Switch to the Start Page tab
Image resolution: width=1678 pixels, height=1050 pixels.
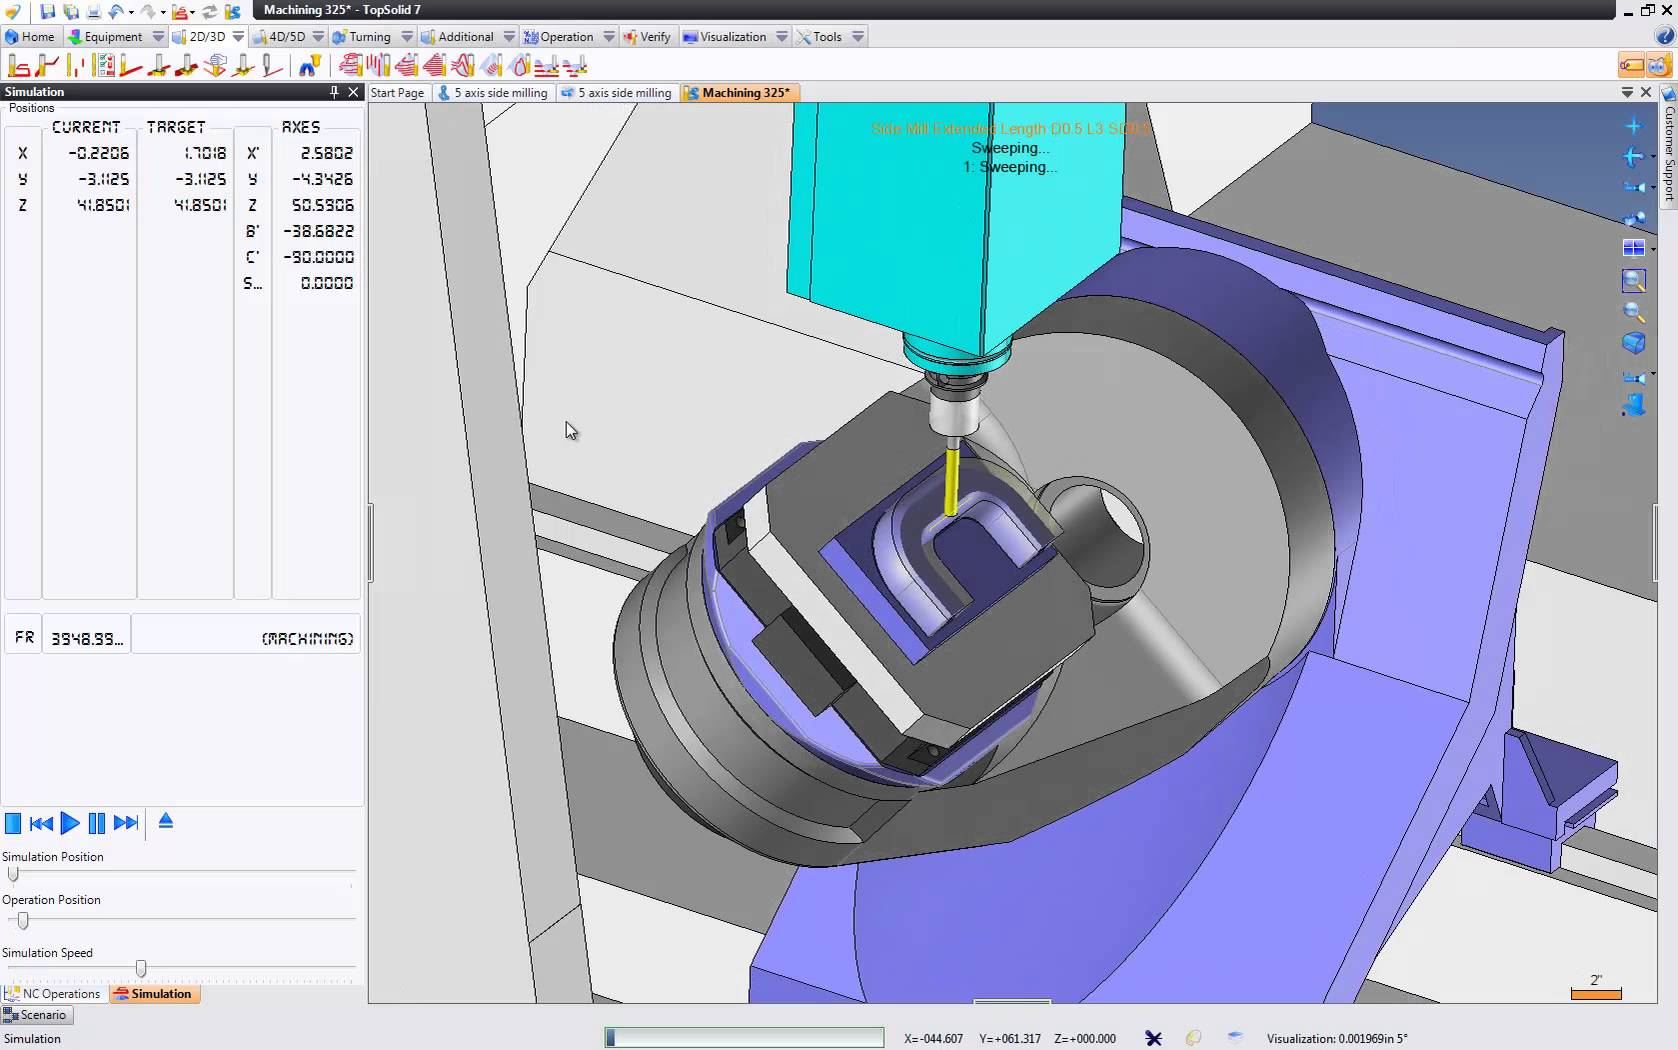click(x=397, y=93)
